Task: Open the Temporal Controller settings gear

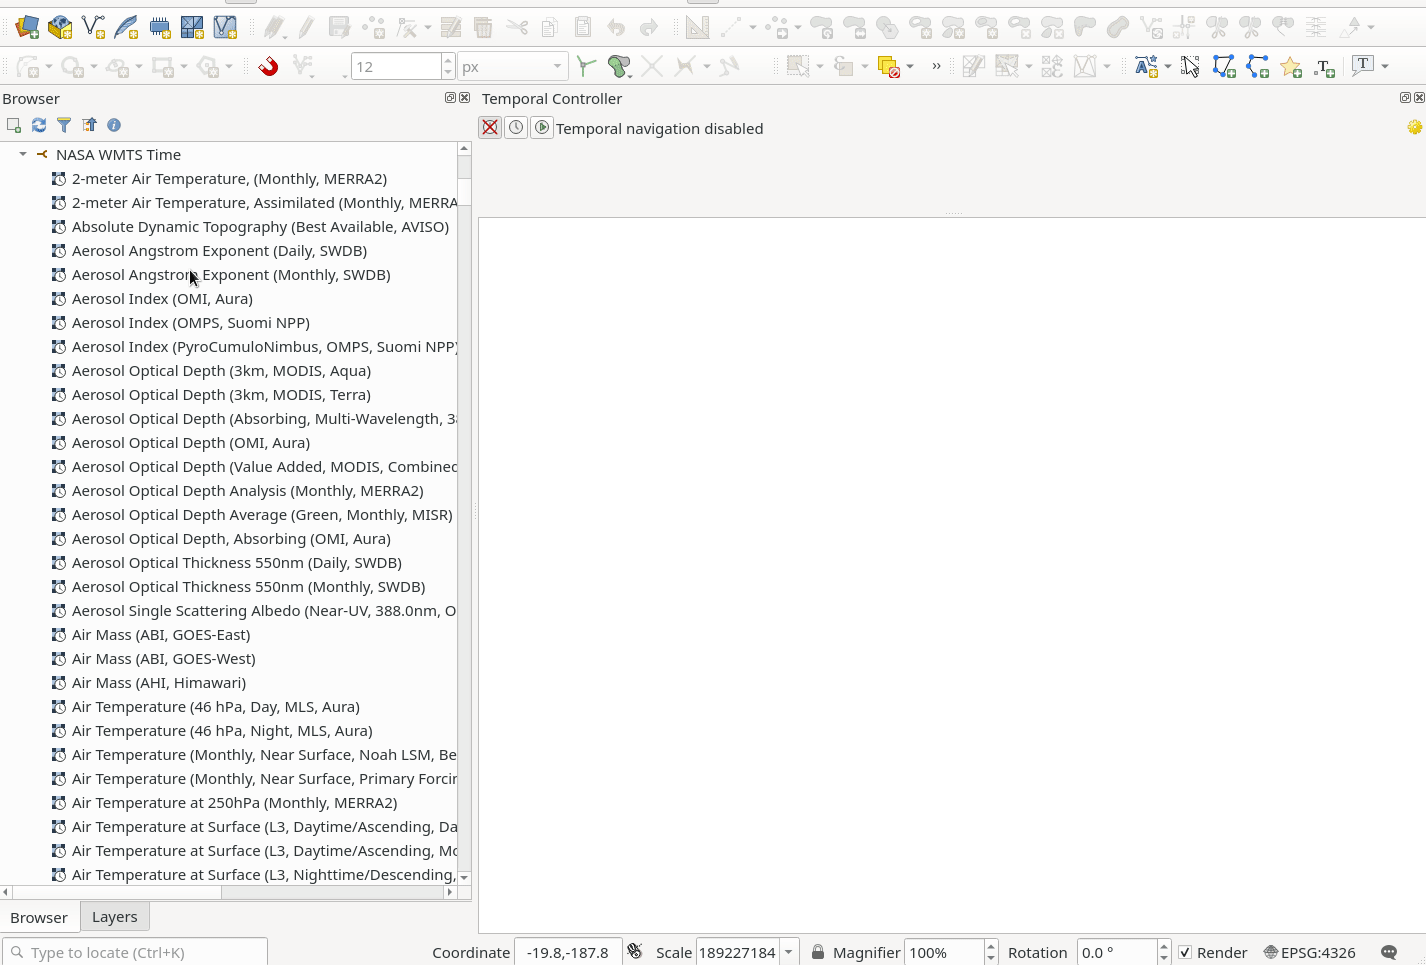Action: 1414,127
